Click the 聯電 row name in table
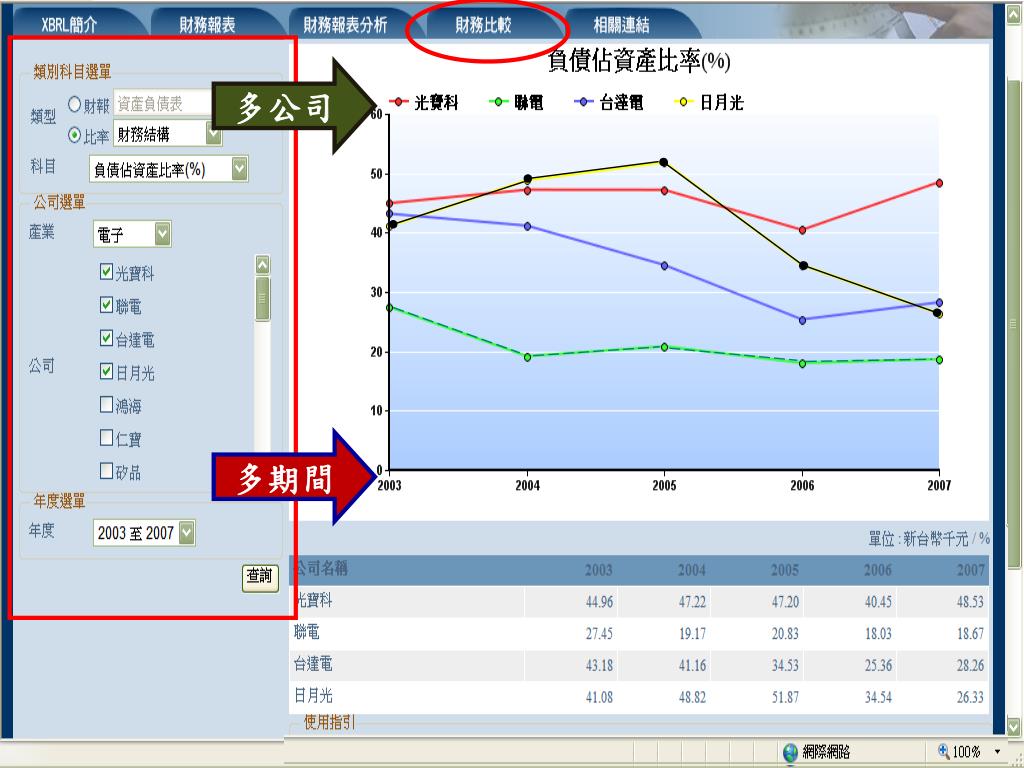 (x=307, y=632)
